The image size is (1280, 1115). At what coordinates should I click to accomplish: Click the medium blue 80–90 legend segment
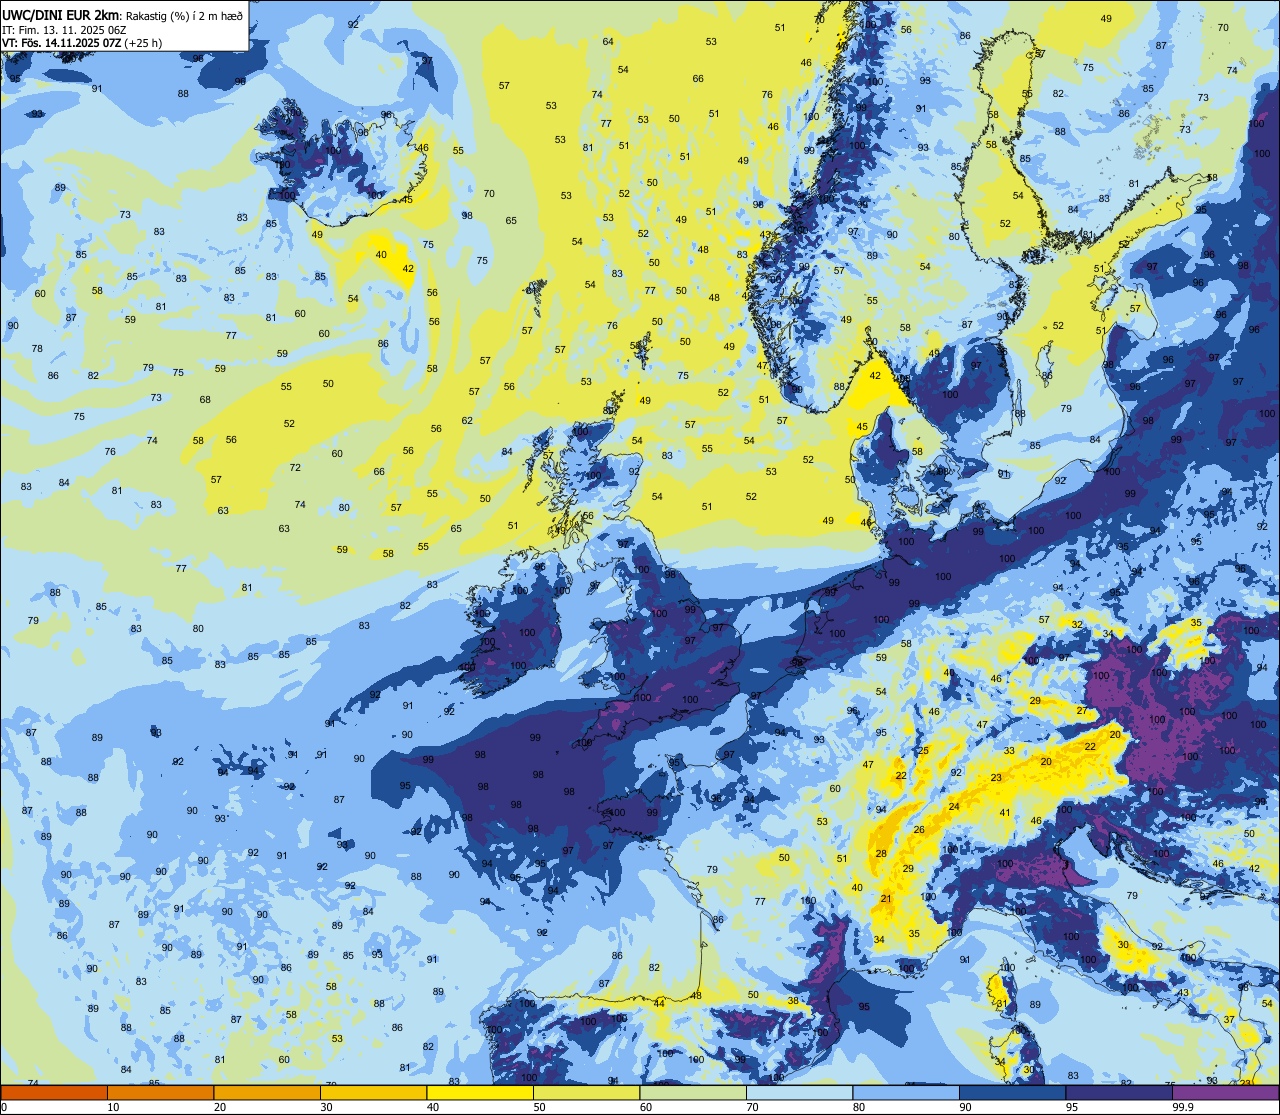(x=906, y=1092)
